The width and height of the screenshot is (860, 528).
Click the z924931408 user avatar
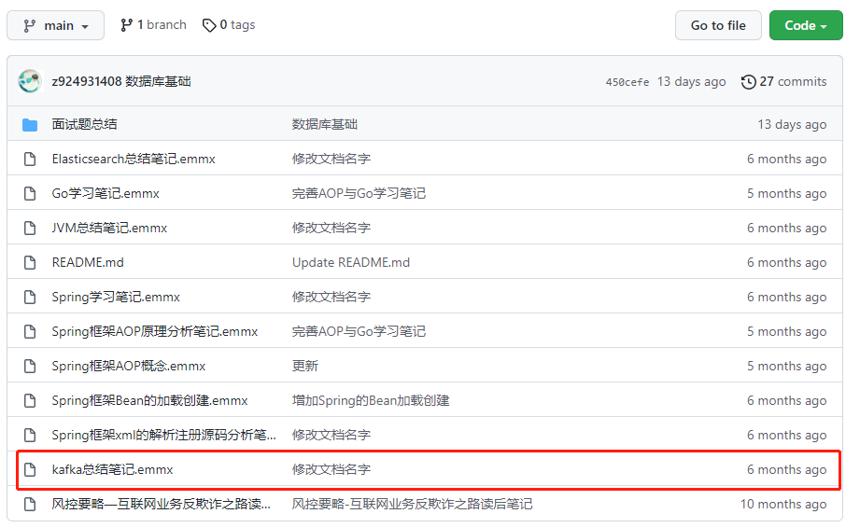point(30,81)
